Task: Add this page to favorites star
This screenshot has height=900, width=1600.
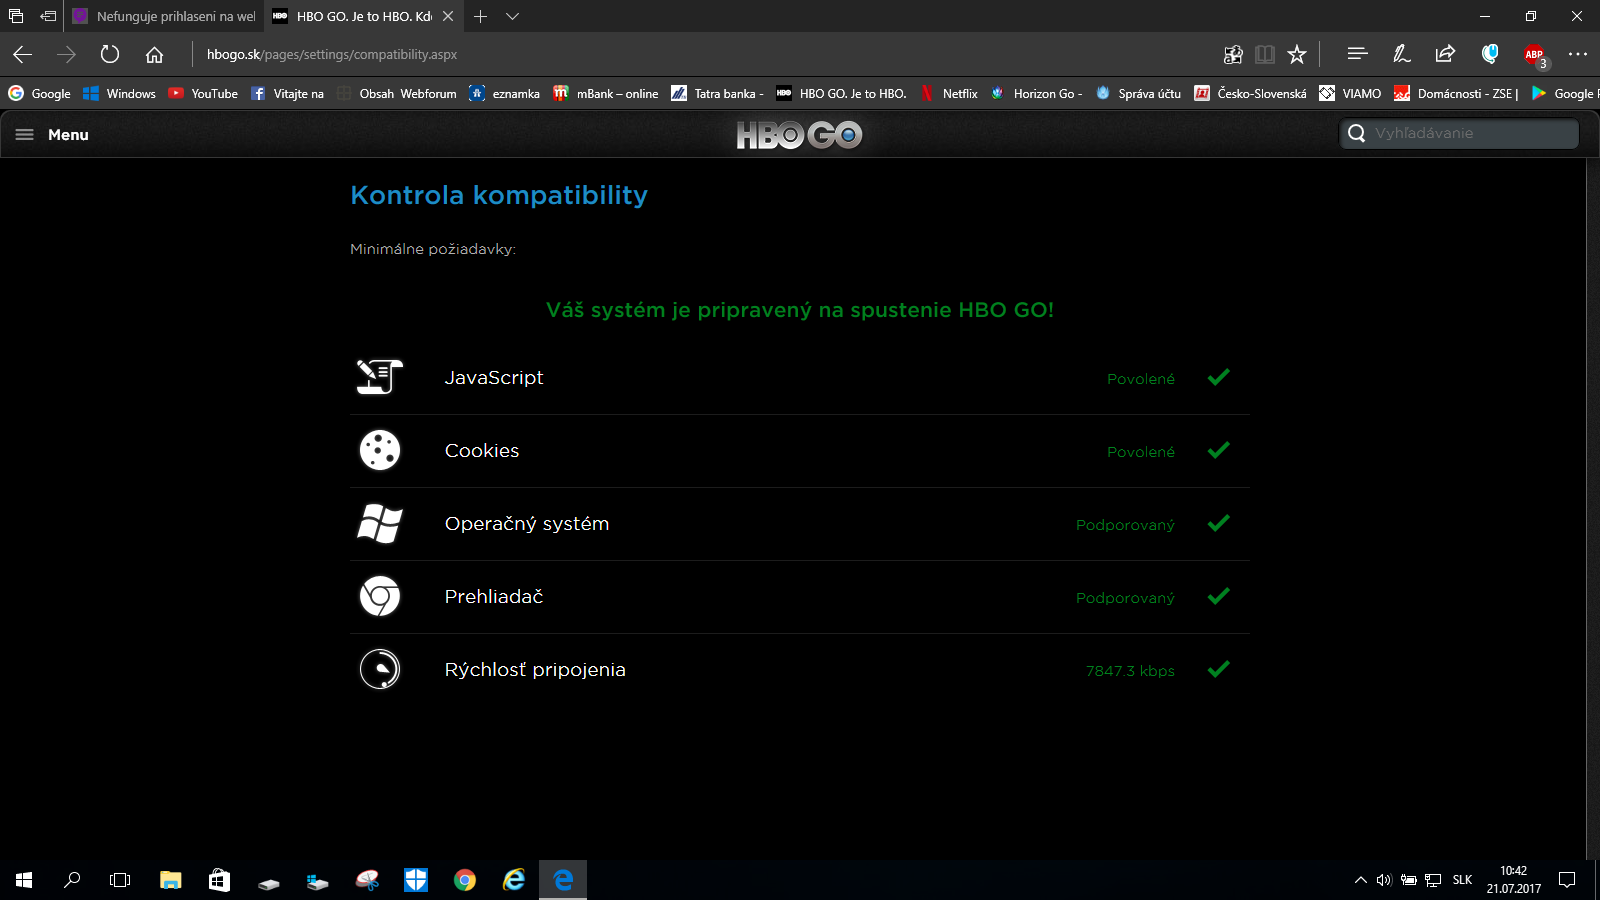Action: [x=1297, y=54]
